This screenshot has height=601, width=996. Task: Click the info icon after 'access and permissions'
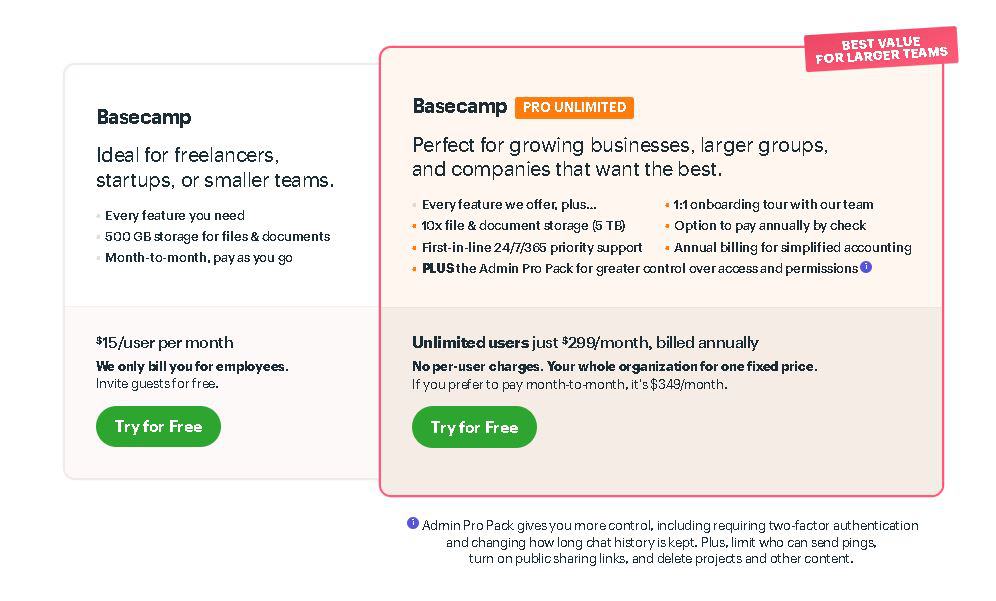pos(866,267)
